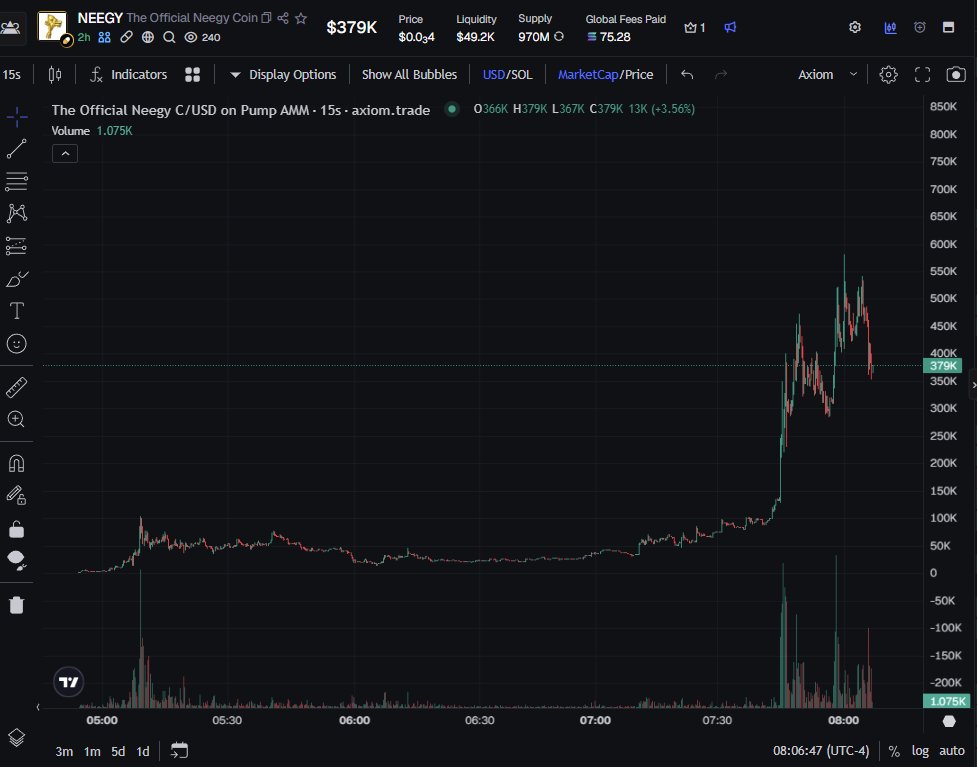This screenshot has height=767, width=977.
Task: Open the go to date calendar
Action: click(x=179, y=751)
